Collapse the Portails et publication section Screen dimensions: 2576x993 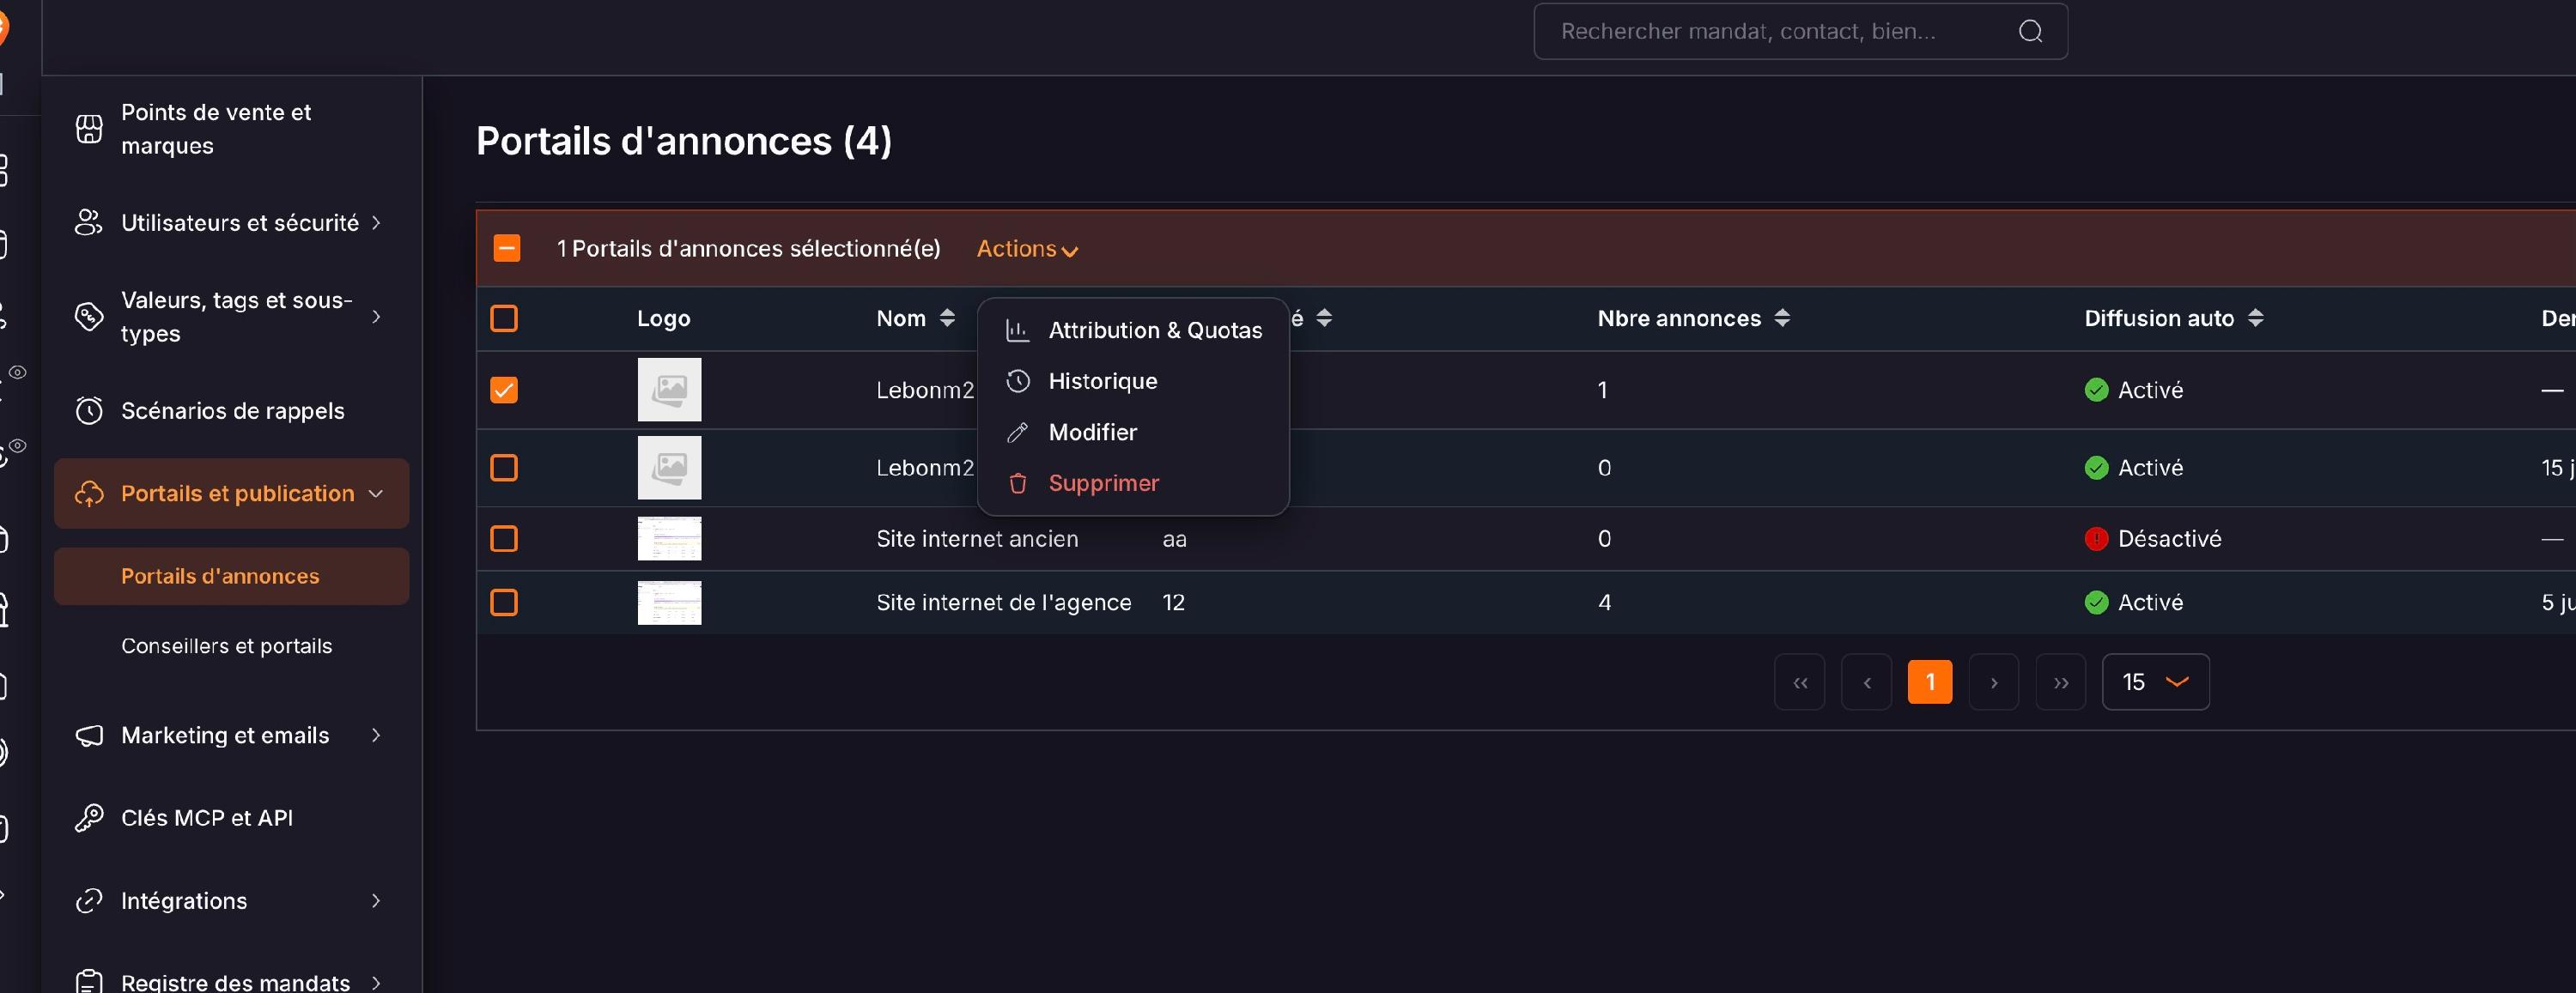tap(231, 493)
